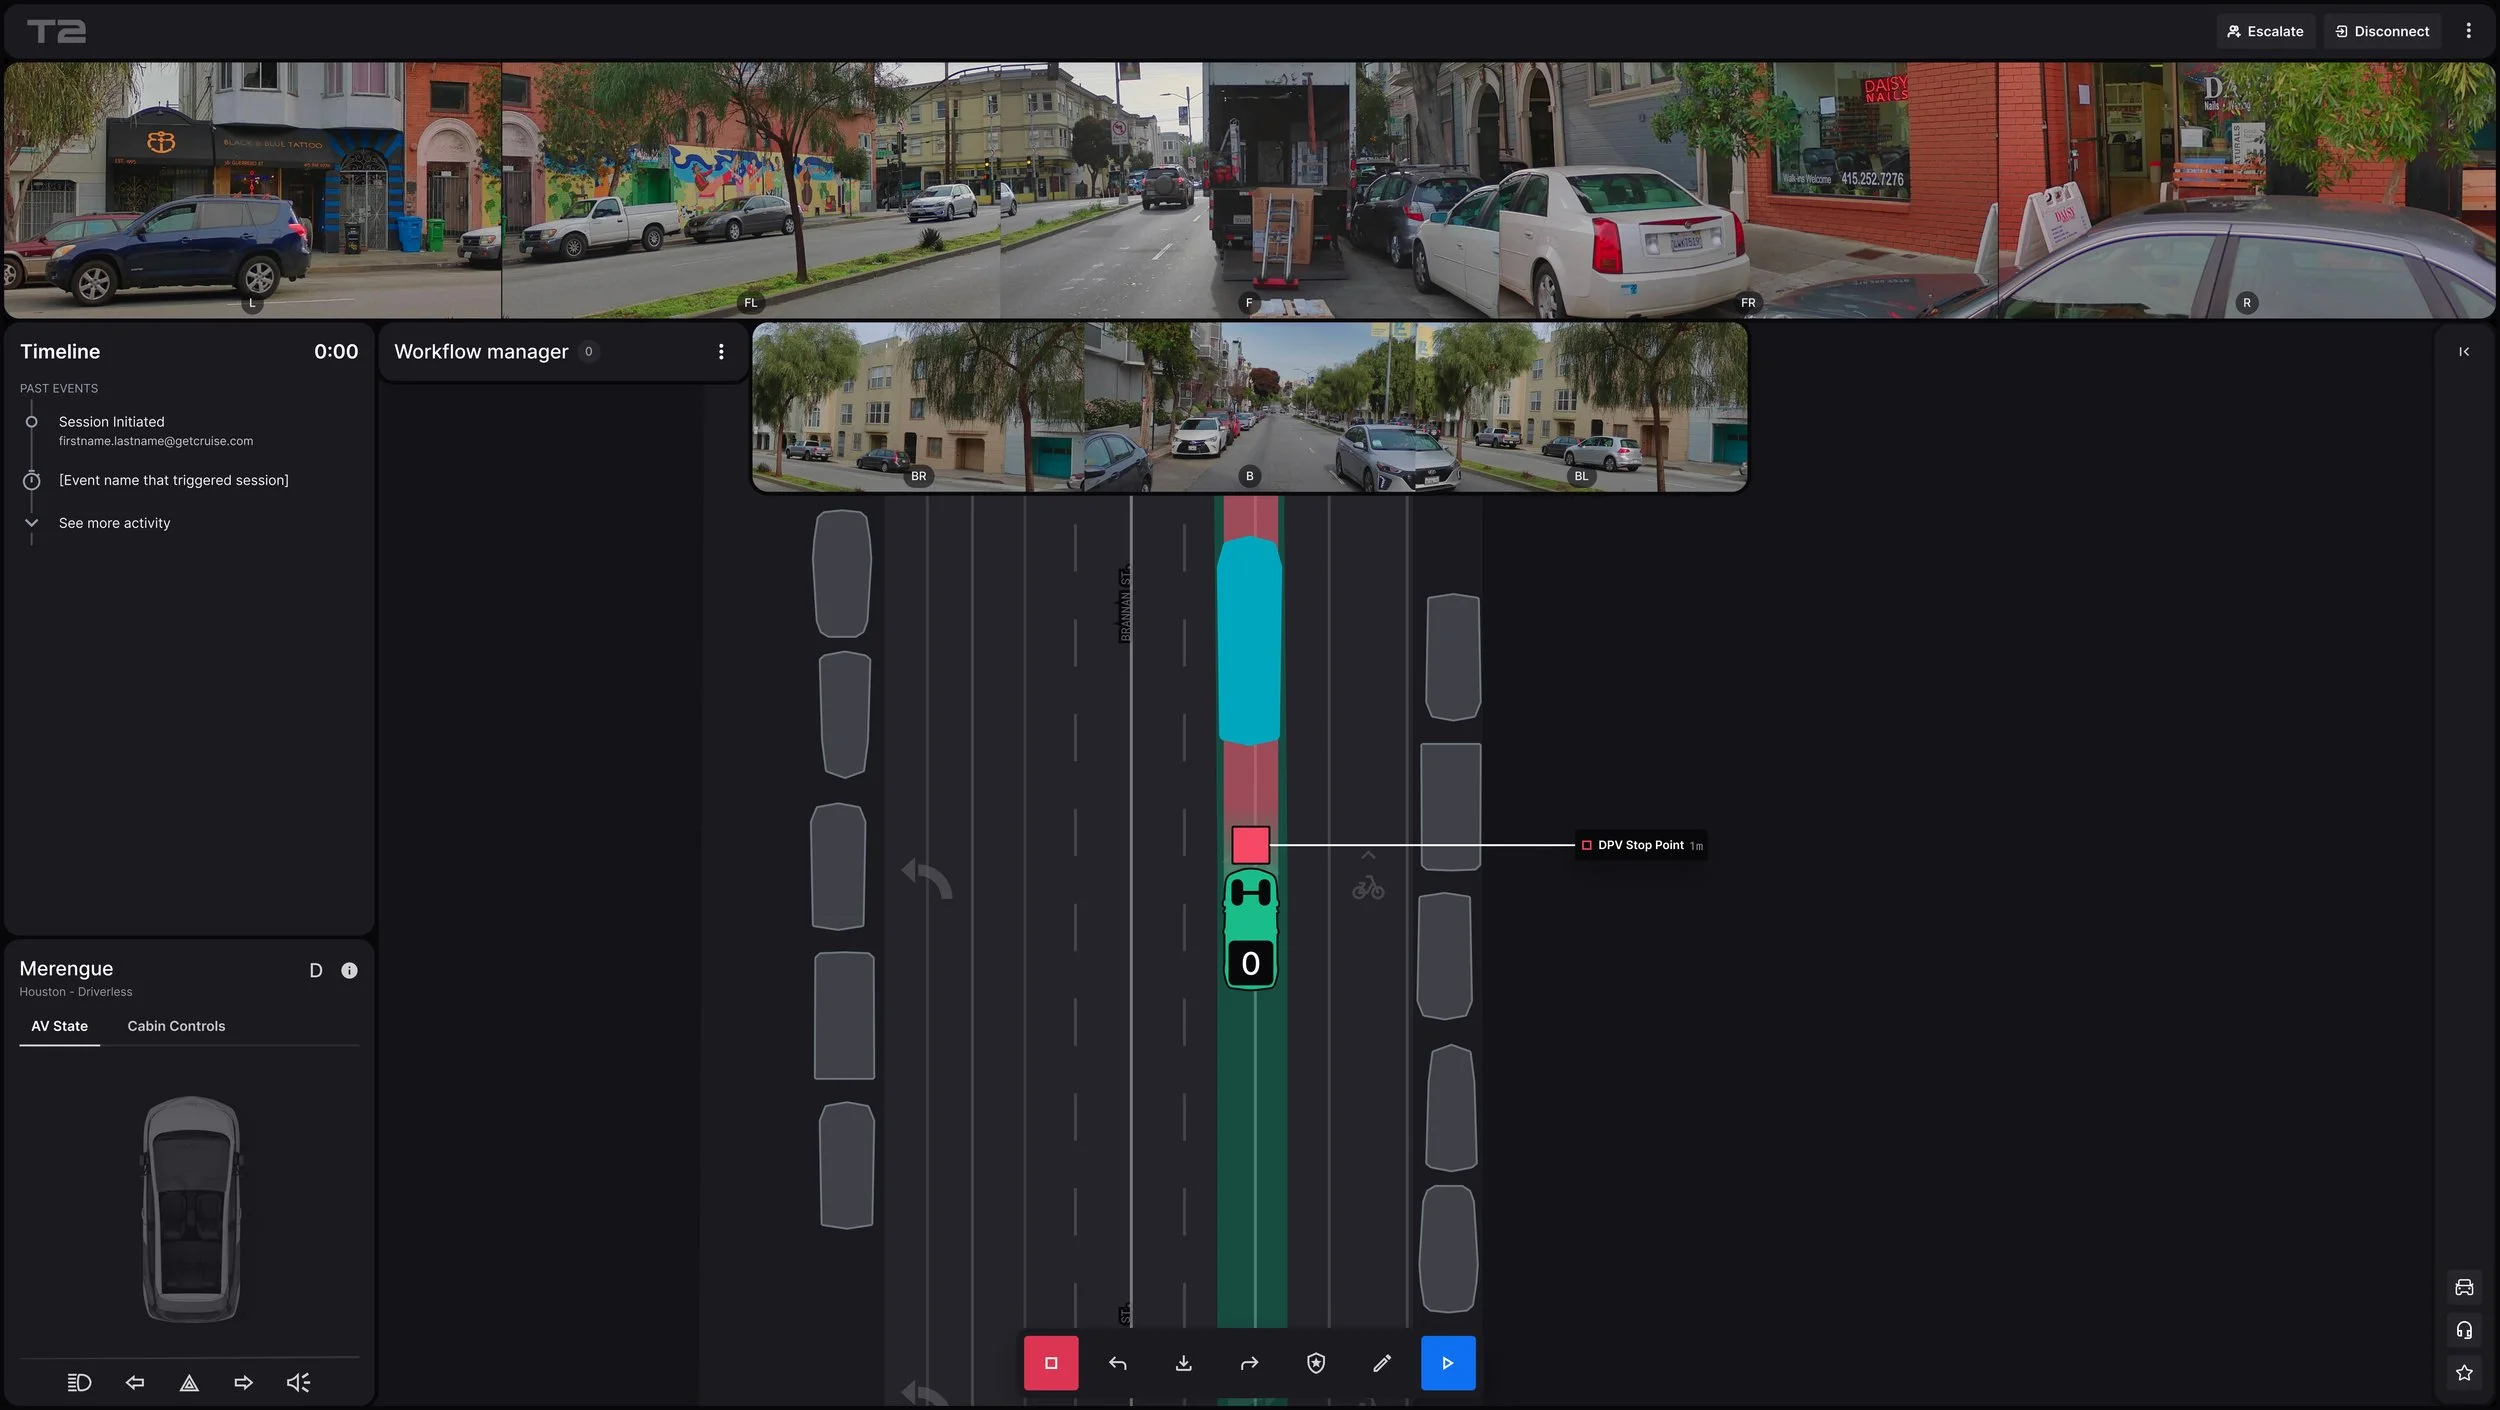This screenshot has height=1410, width=2500.
Task: Open the B back camera view
Action: [x=1249, y=407]
